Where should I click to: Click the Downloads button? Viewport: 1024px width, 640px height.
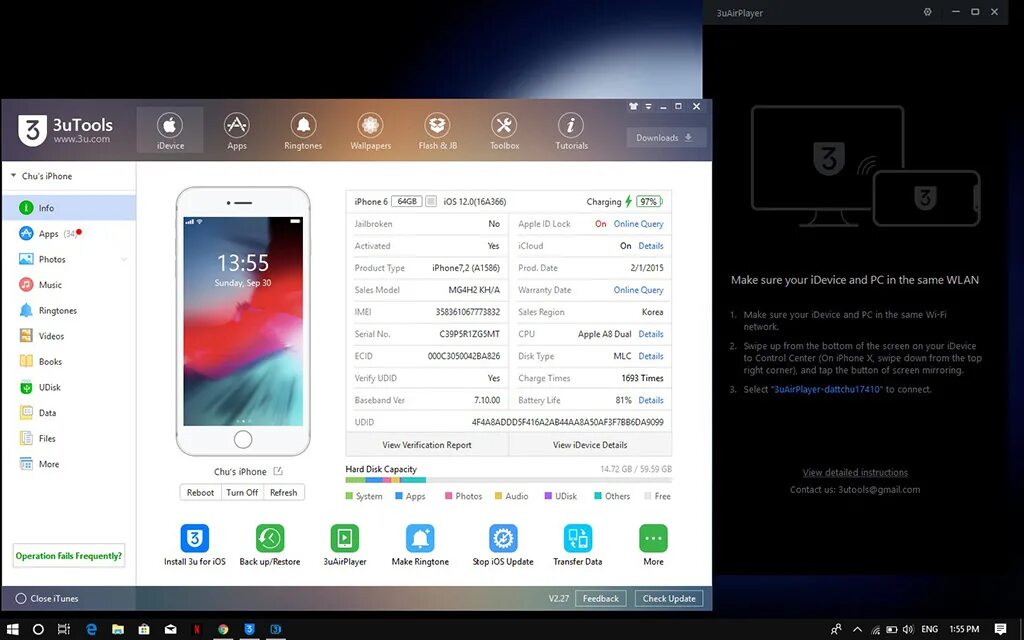[666, 138]
